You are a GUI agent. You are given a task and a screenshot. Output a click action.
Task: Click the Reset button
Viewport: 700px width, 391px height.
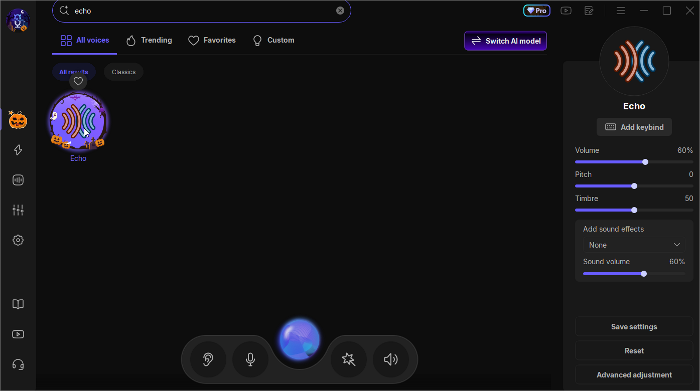(x=634, y=351)
